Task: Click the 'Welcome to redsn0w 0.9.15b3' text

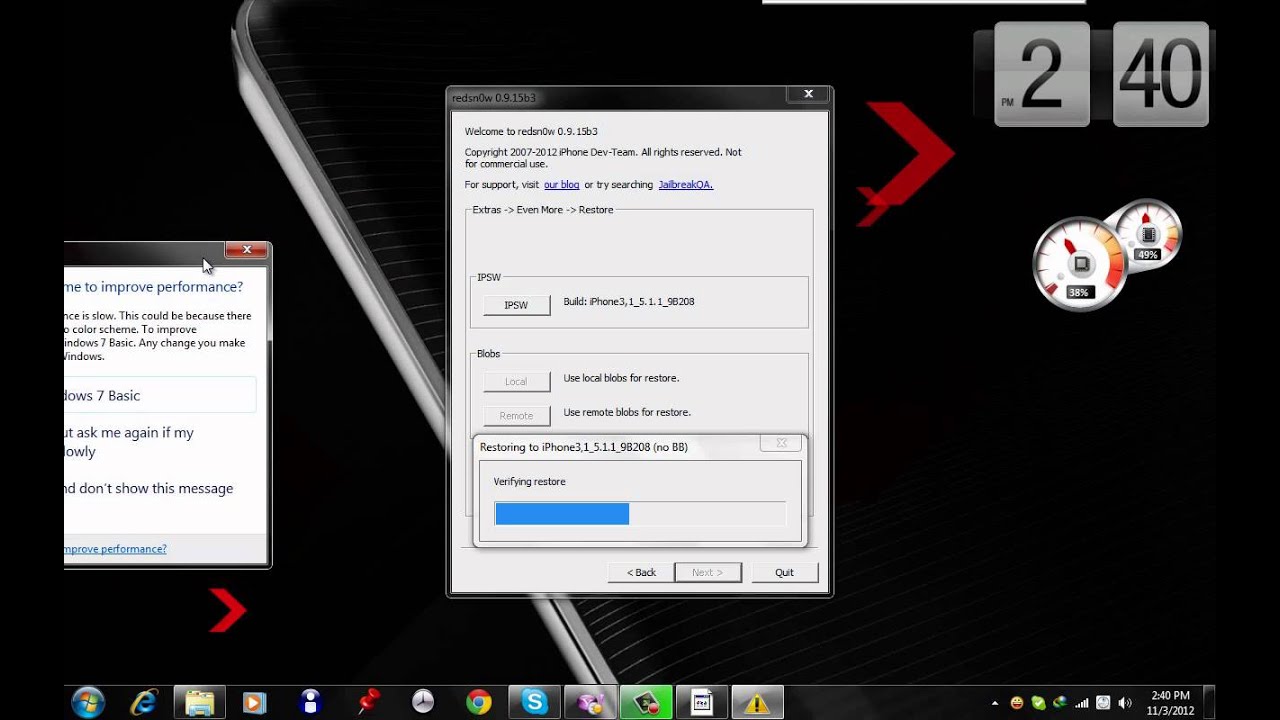Action: tap(531, 132)
